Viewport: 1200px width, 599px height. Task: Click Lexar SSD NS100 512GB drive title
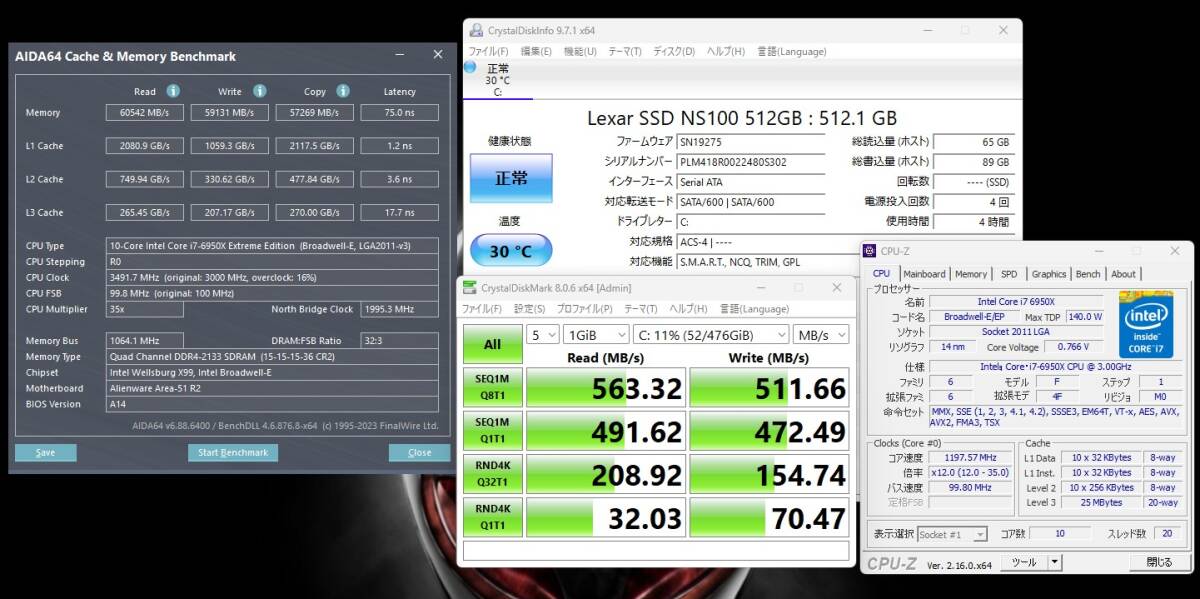click(741, 117)
